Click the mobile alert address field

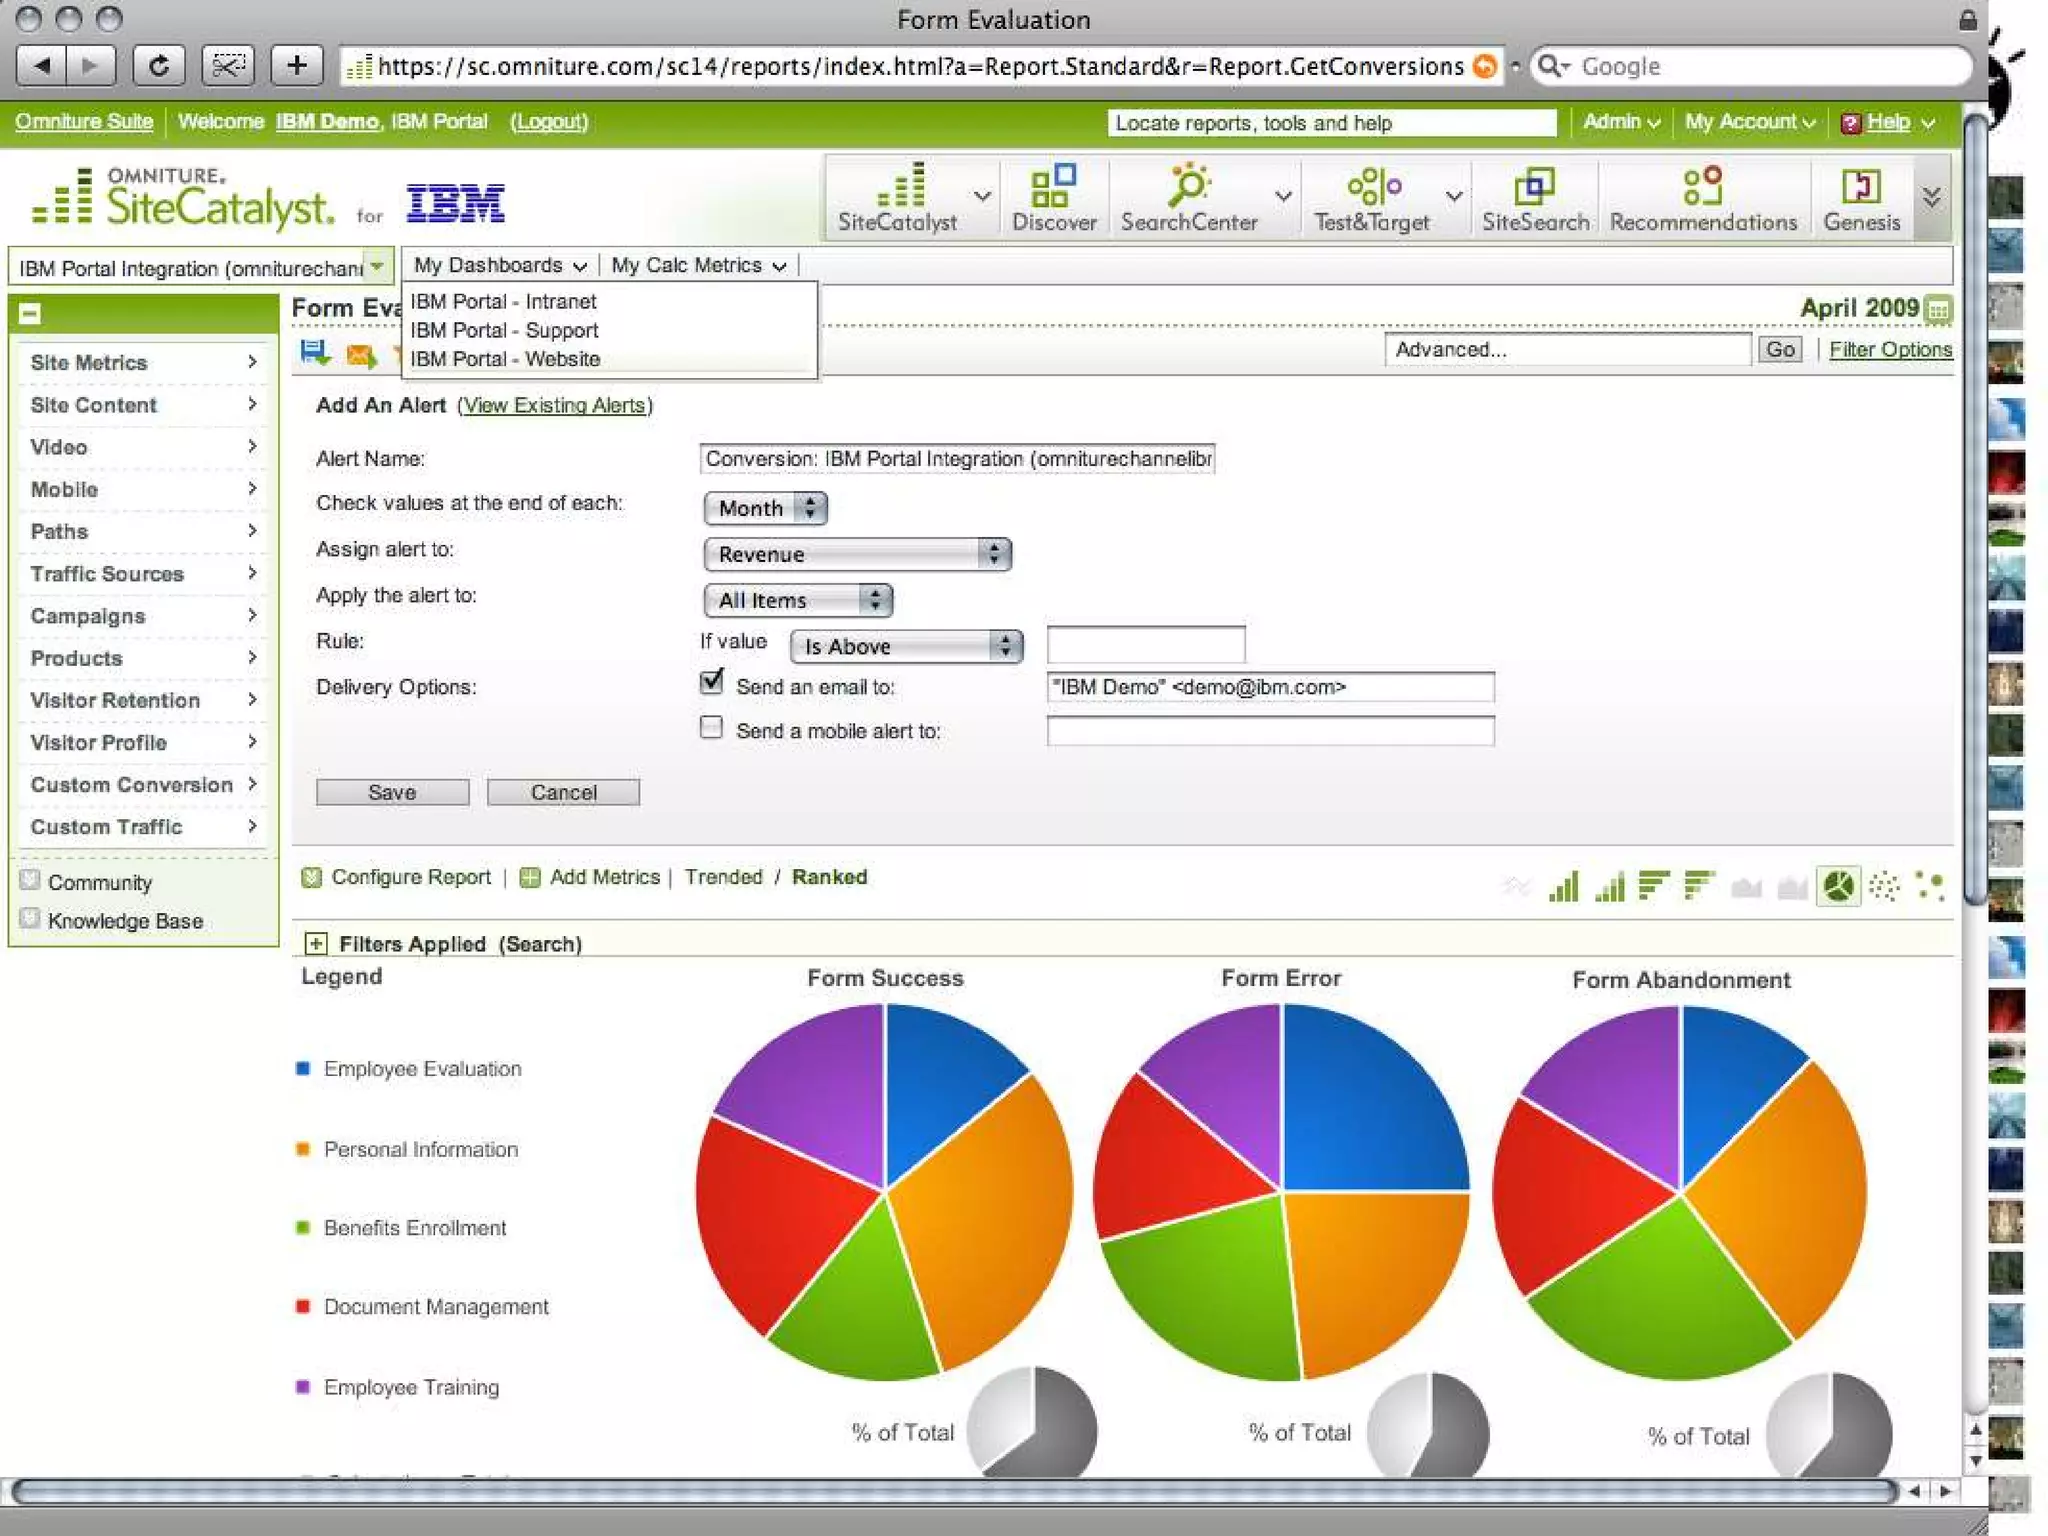point(1270,730)
